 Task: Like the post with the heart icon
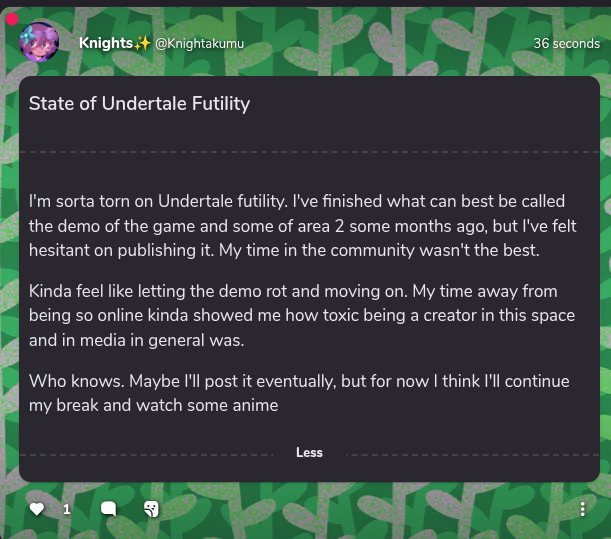38,509
